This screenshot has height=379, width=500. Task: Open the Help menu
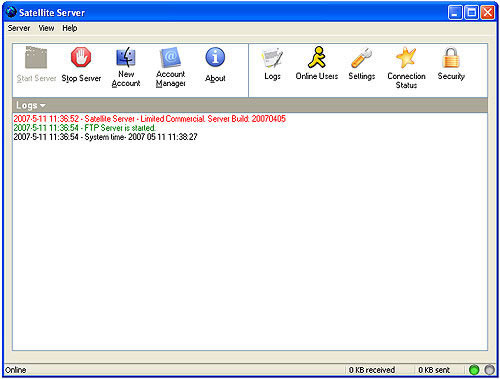tap(70, 28)
